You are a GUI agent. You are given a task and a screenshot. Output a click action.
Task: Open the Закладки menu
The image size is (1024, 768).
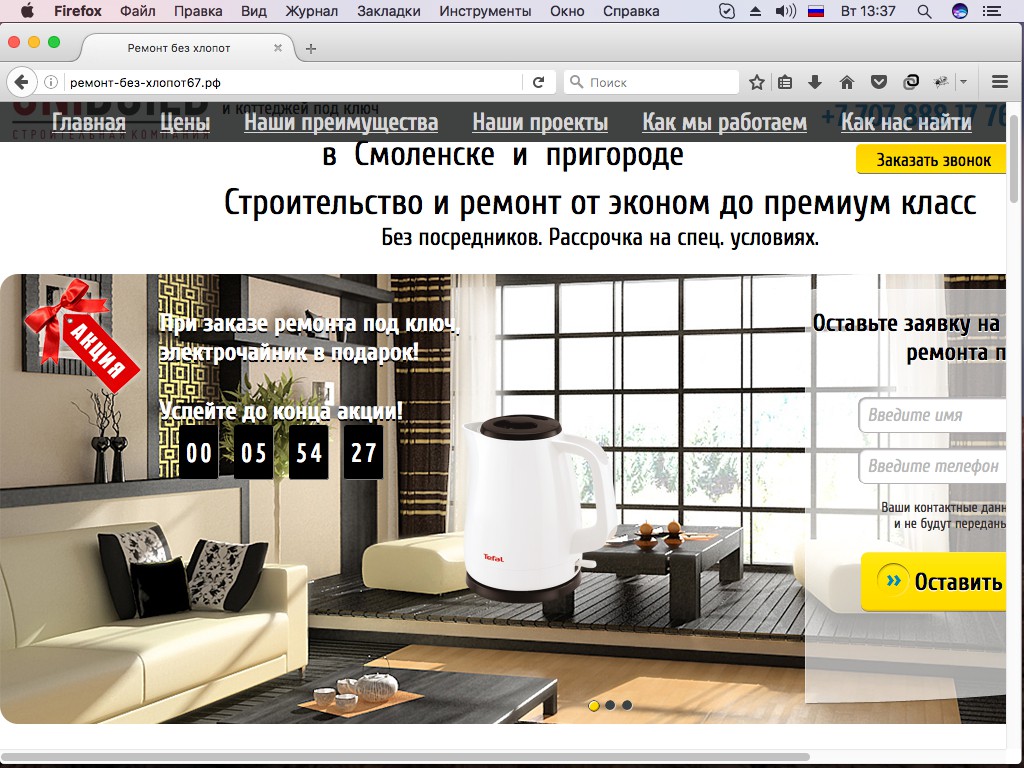[x=389, y=11]
